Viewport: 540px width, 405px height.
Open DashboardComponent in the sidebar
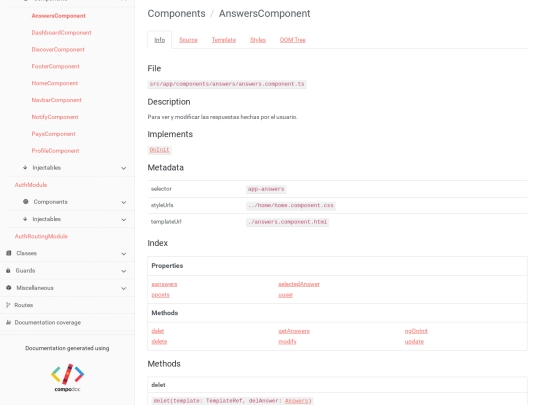(x=61, y=33)
